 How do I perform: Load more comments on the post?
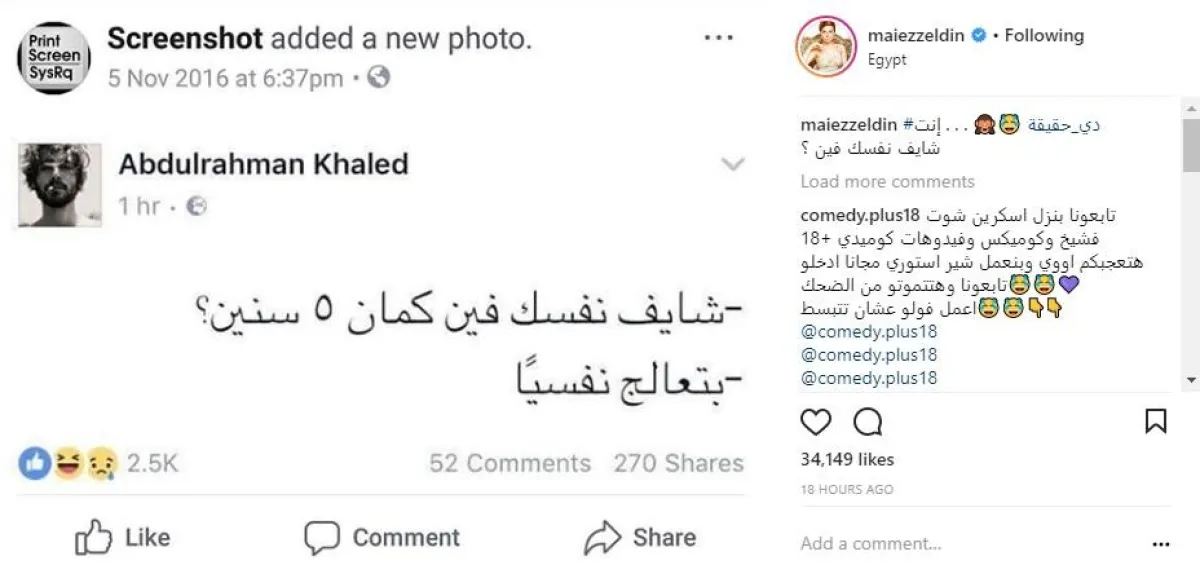click(x=887, y=182)
